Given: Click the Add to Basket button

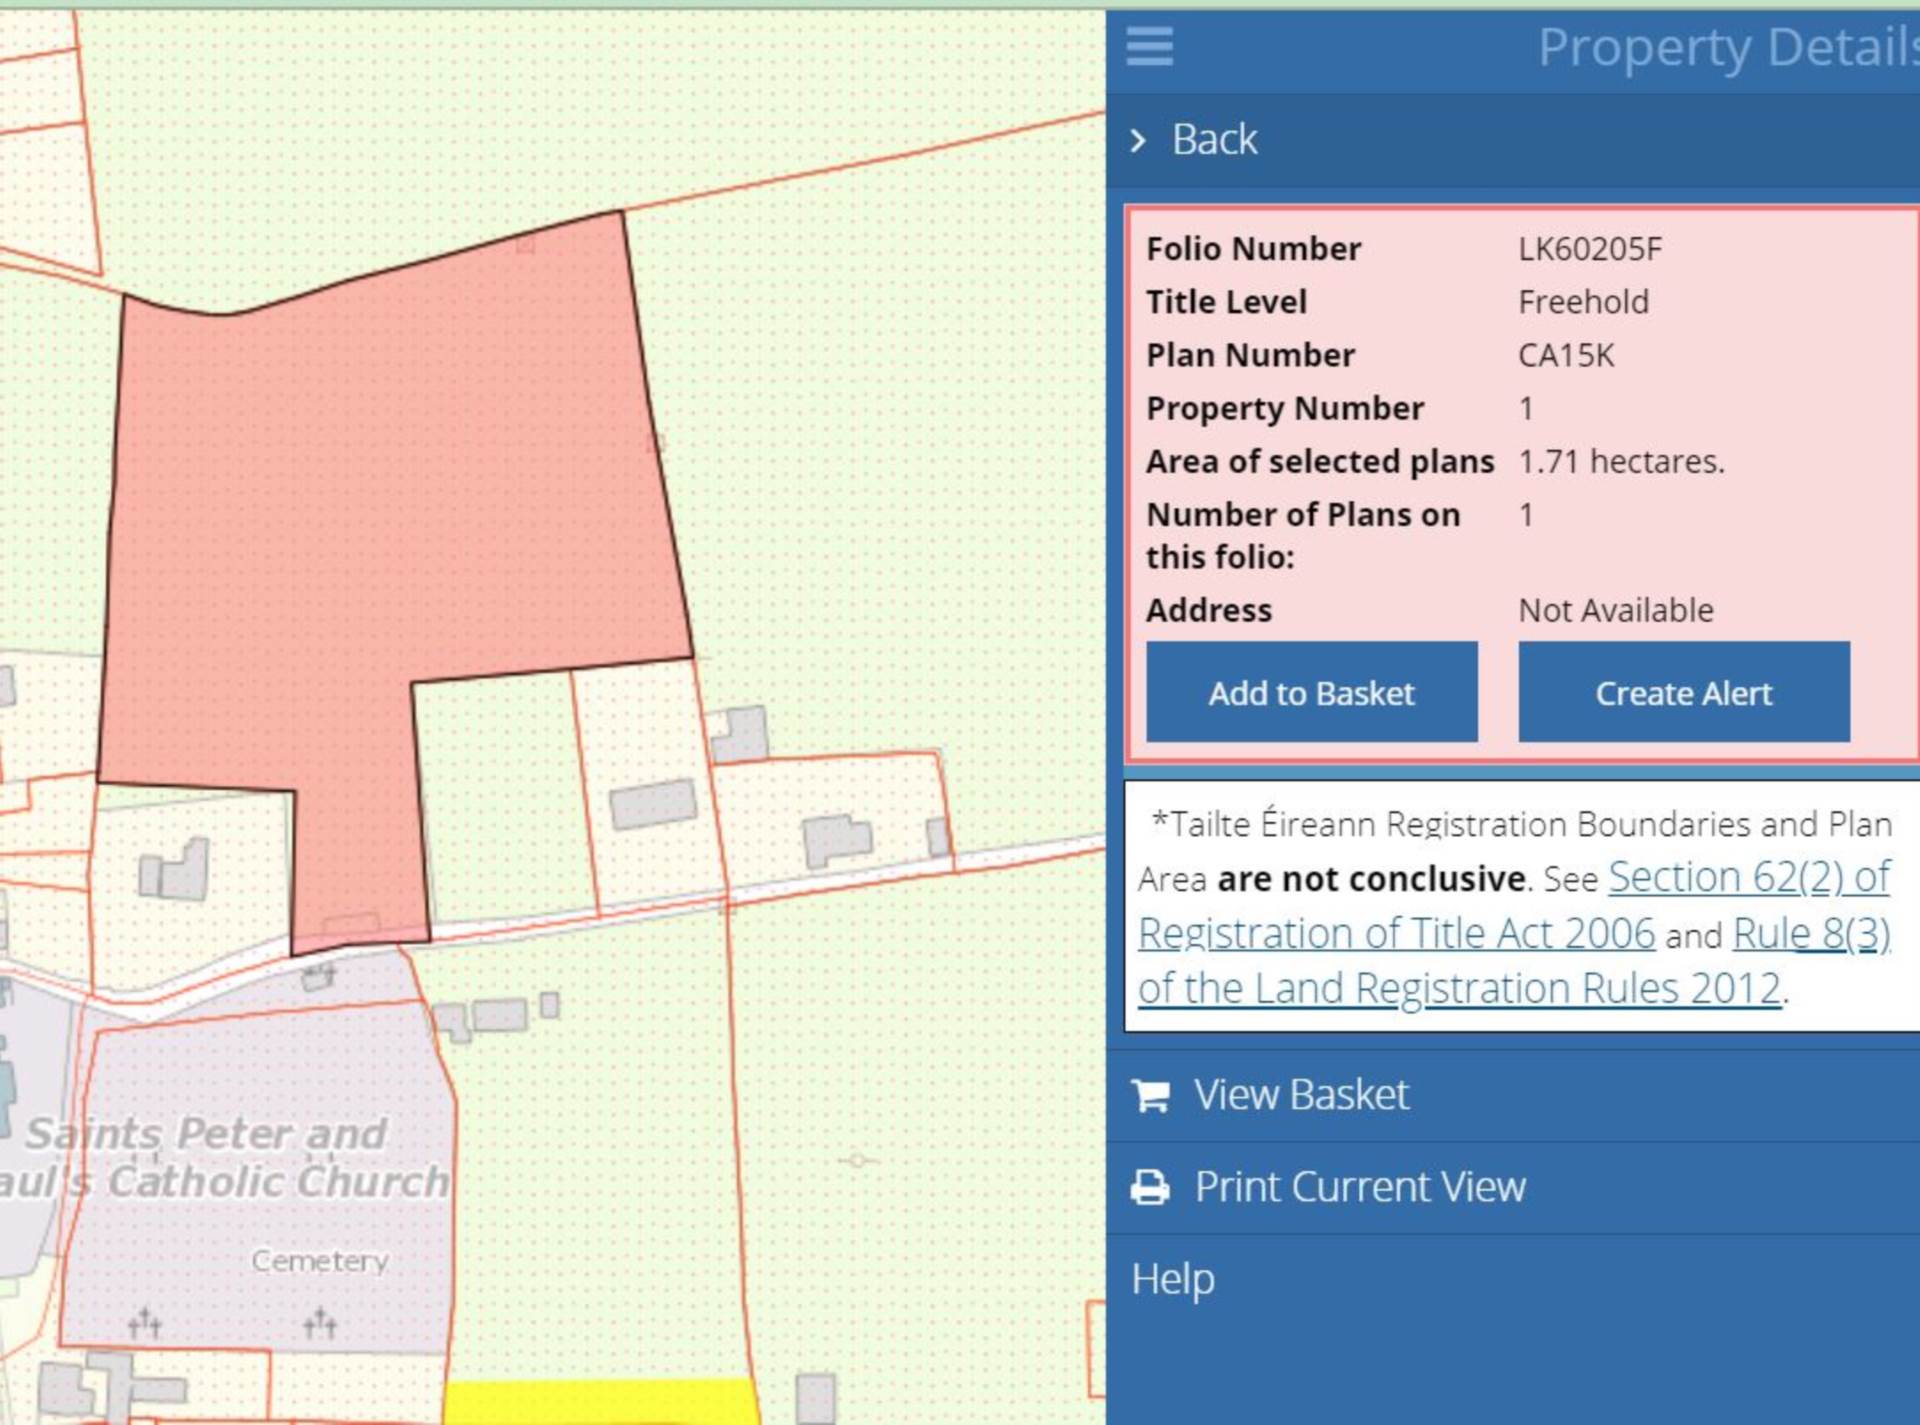Looking at the screenshot, I should pyautogui.click(x=1311, y=692).
